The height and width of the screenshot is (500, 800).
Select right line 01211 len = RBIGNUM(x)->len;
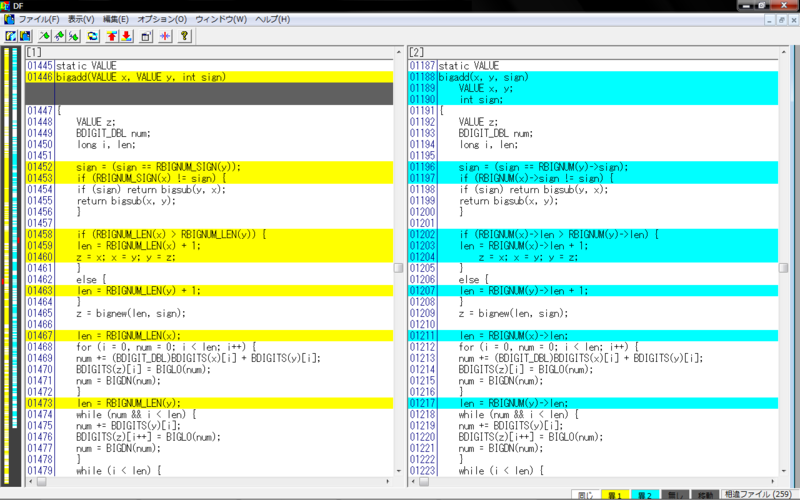point(593,335)
